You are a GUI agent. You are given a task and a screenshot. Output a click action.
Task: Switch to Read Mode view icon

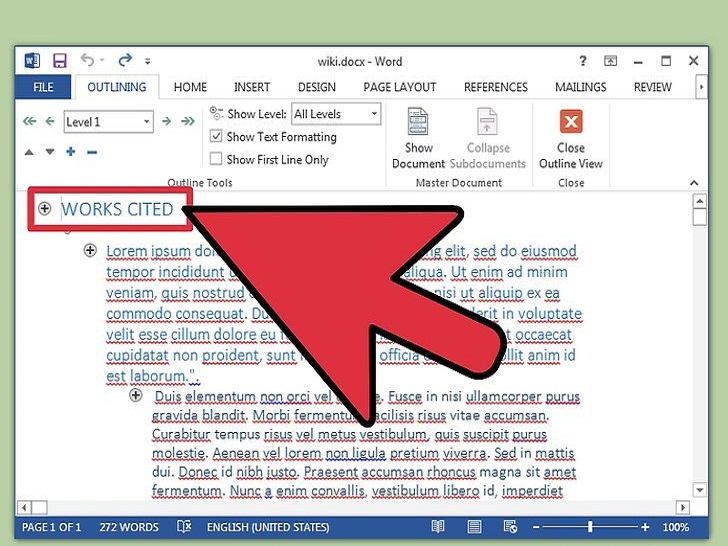(437, 527)
